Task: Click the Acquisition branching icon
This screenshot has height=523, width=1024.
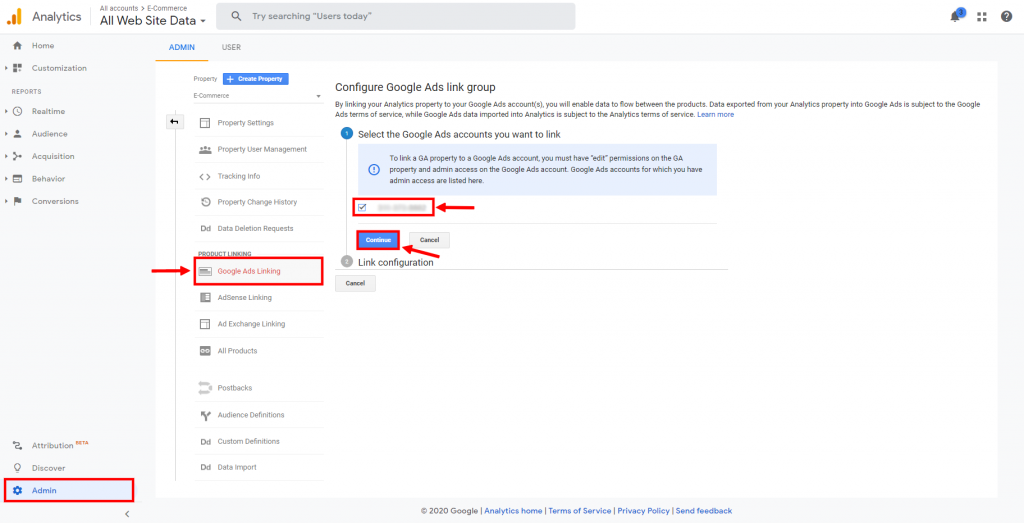Action: (x=18, y=156)
